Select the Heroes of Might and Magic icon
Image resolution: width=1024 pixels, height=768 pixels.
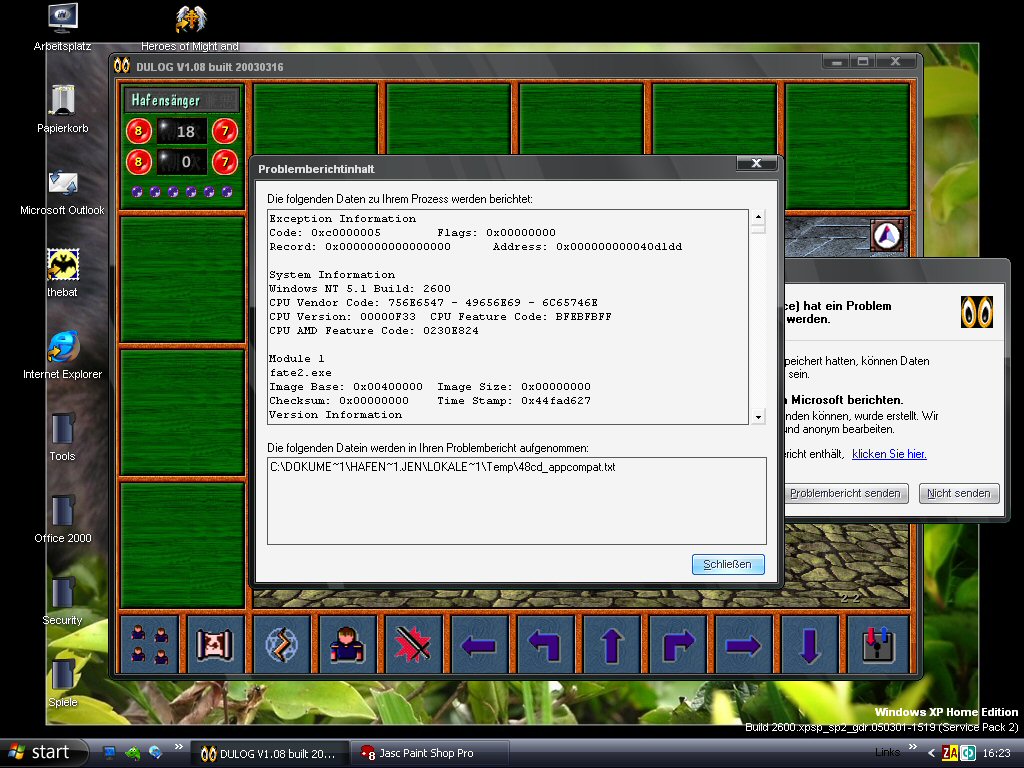[x=190, y=27]
